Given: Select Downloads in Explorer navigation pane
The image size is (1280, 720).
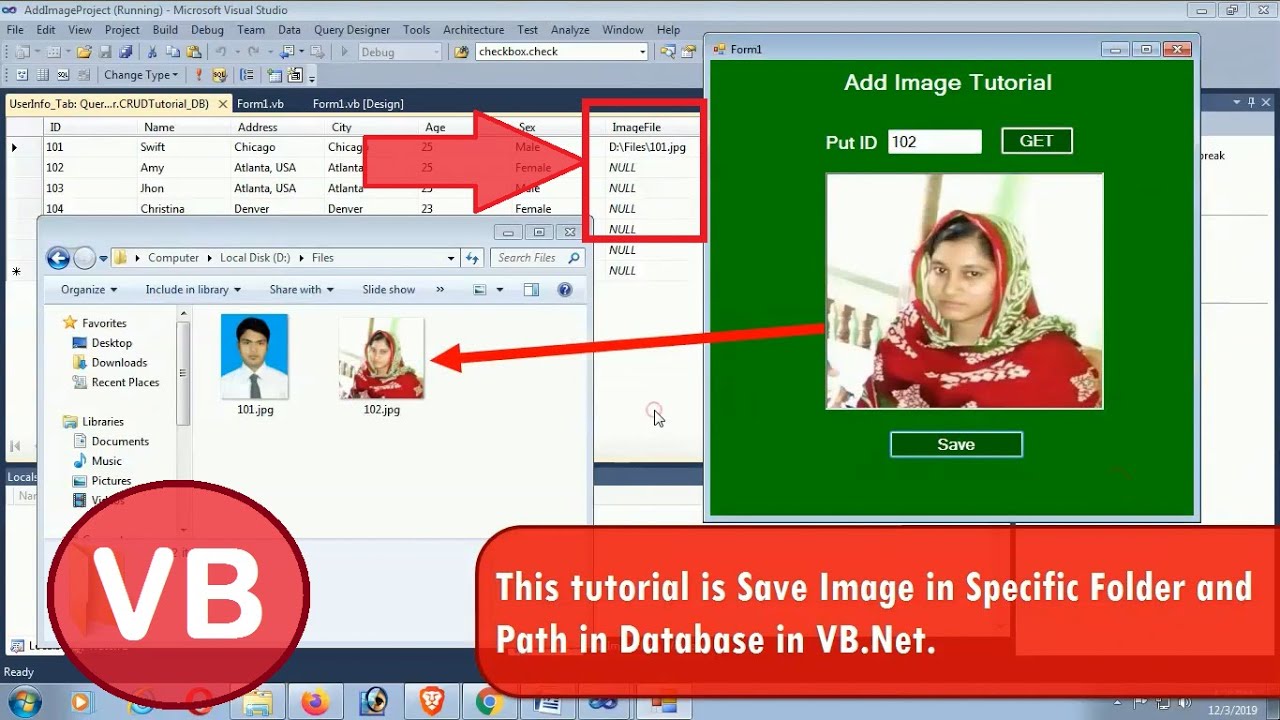Looking at the screenshot, I should click(110, 363).
